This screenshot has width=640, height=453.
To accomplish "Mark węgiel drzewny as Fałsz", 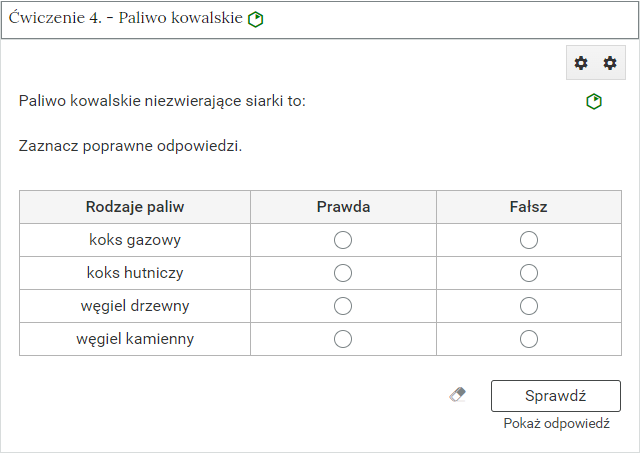I will point(529,306).
